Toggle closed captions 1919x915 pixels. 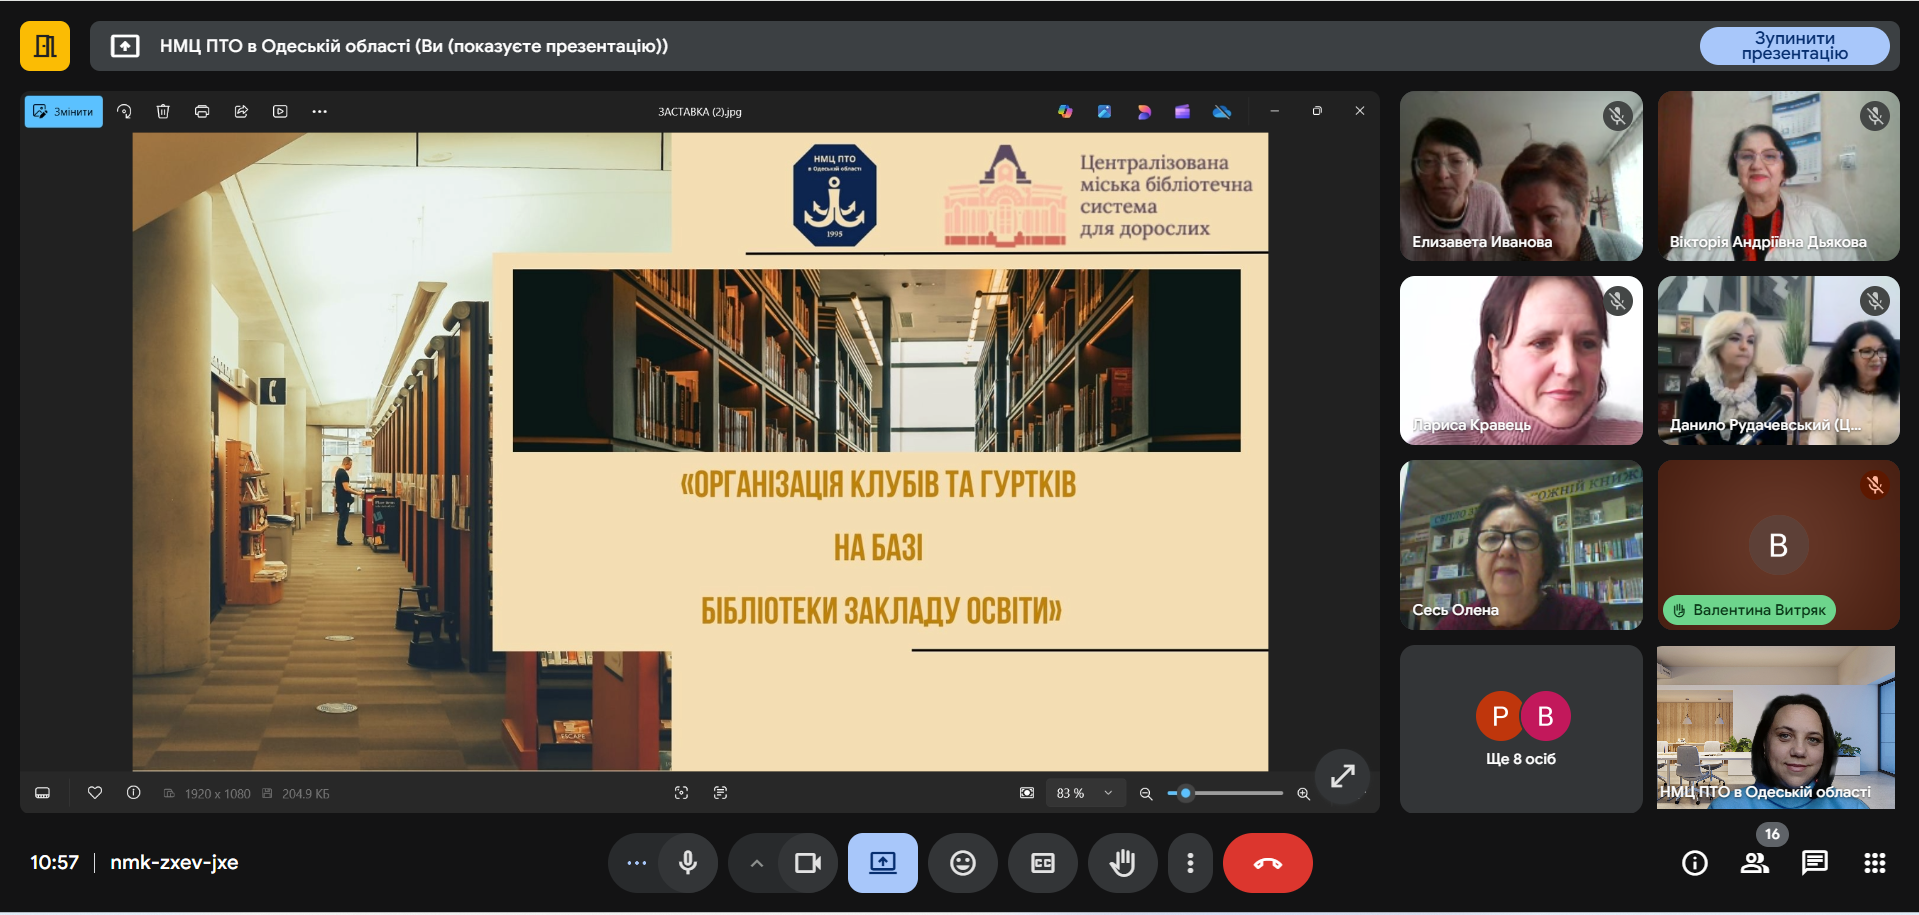tap(1042, 863)
